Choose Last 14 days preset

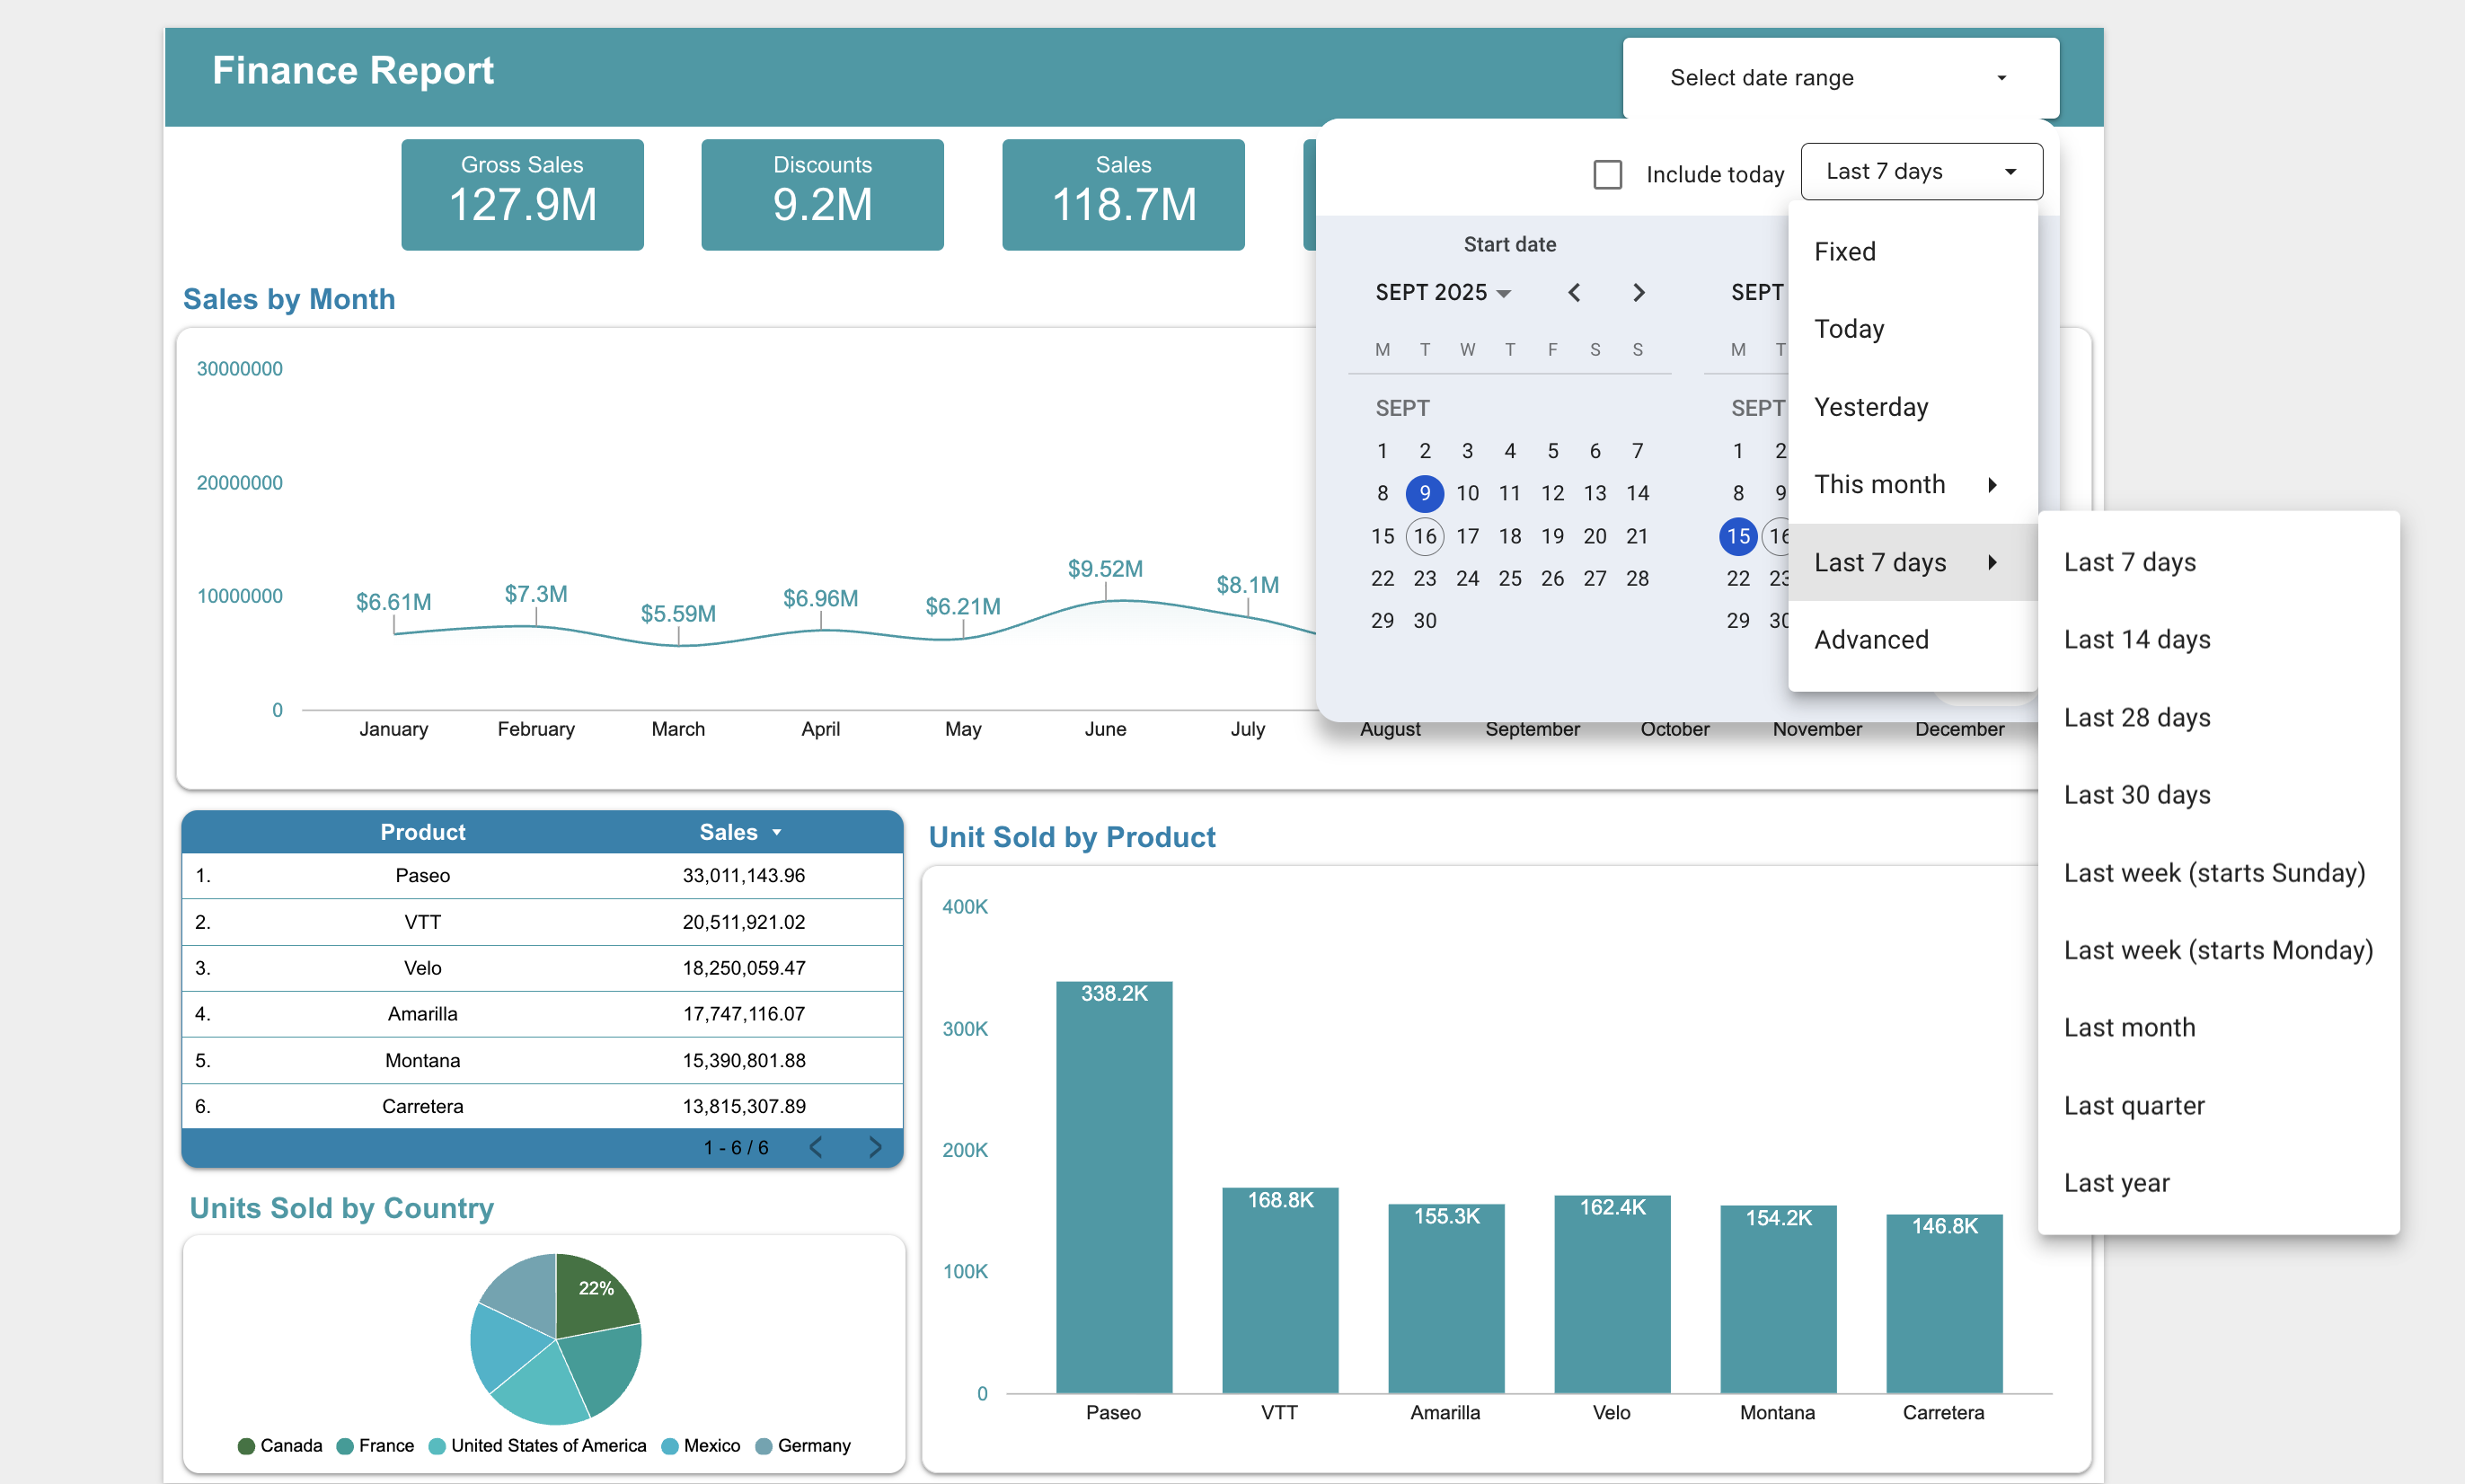[2136, 639]
